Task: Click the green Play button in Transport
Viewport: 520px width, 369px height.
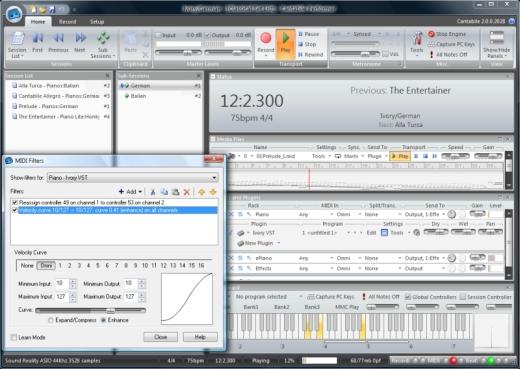Action: pos(285,43)
